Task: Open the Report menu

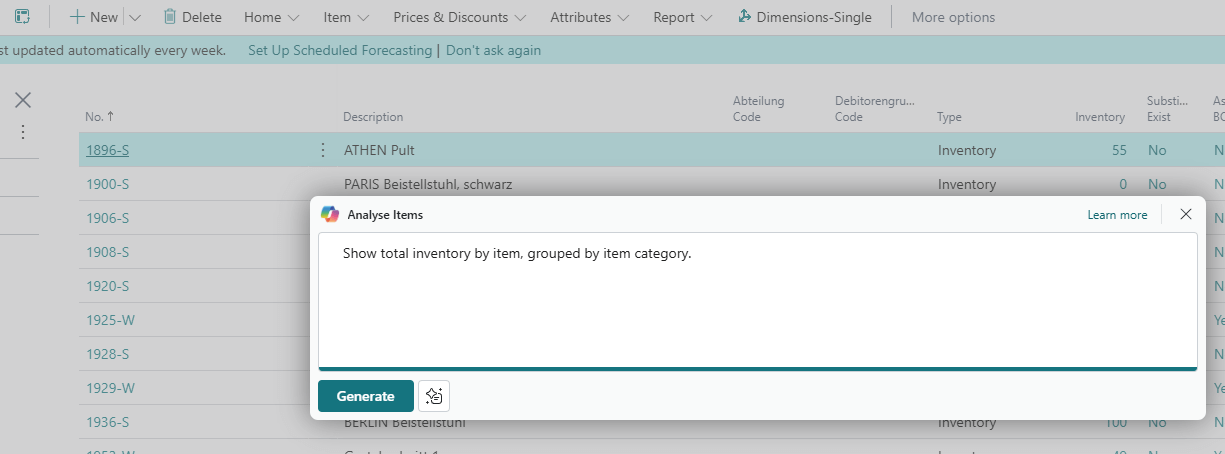Action: (x=682, y=17)
